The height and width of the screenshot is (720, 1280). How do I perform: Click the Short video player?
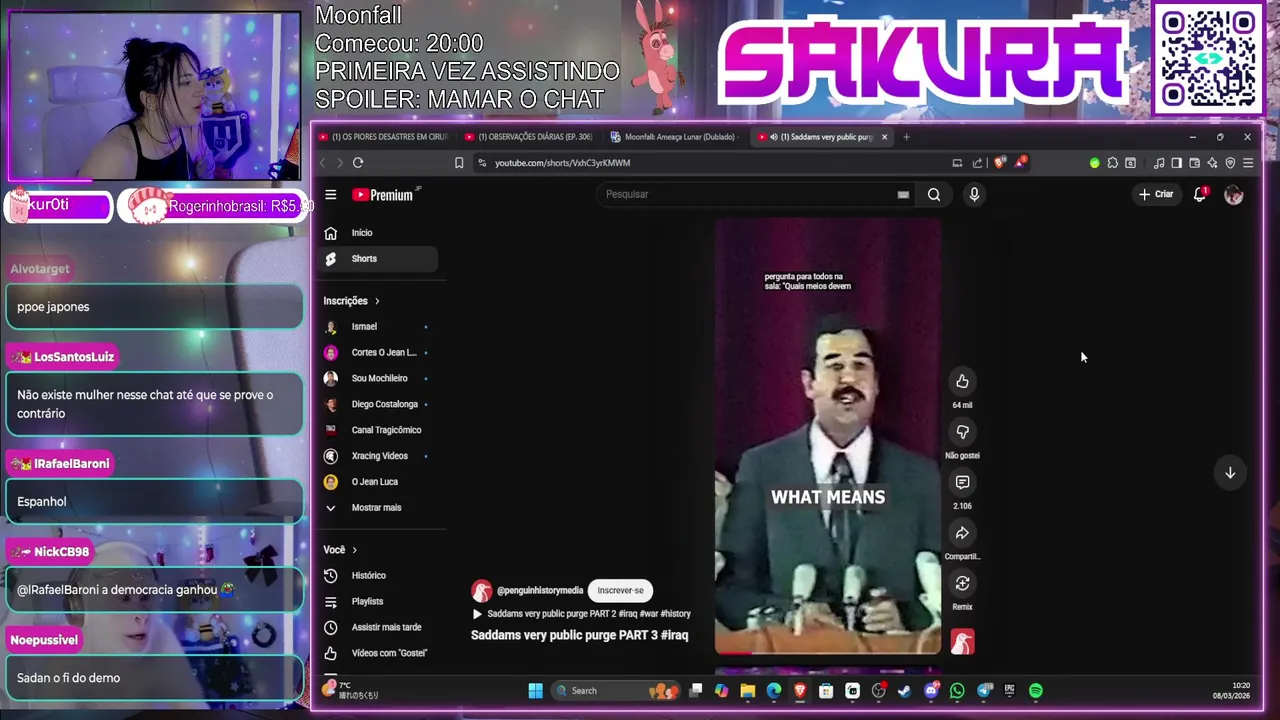828,436
